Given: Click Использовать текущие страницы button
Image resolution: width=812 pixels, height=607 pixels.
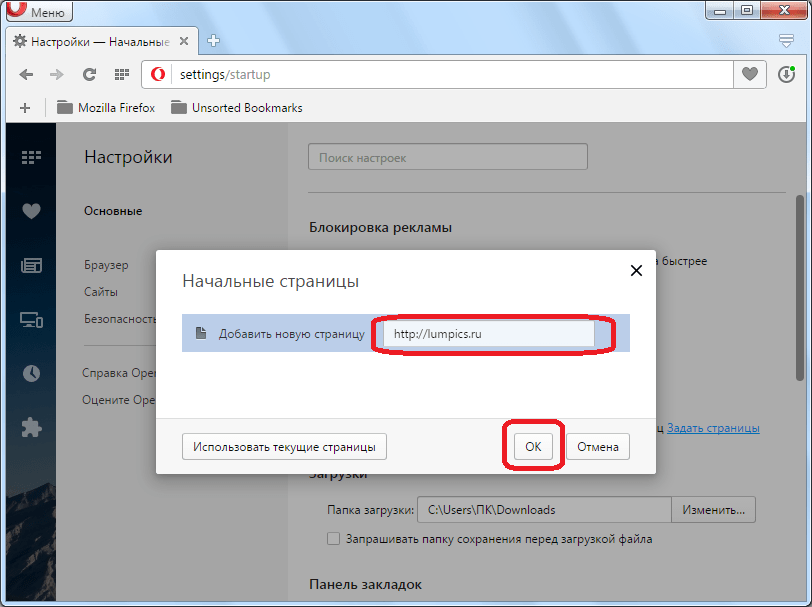Looking at the screenshot, I should tap(284, 446).
